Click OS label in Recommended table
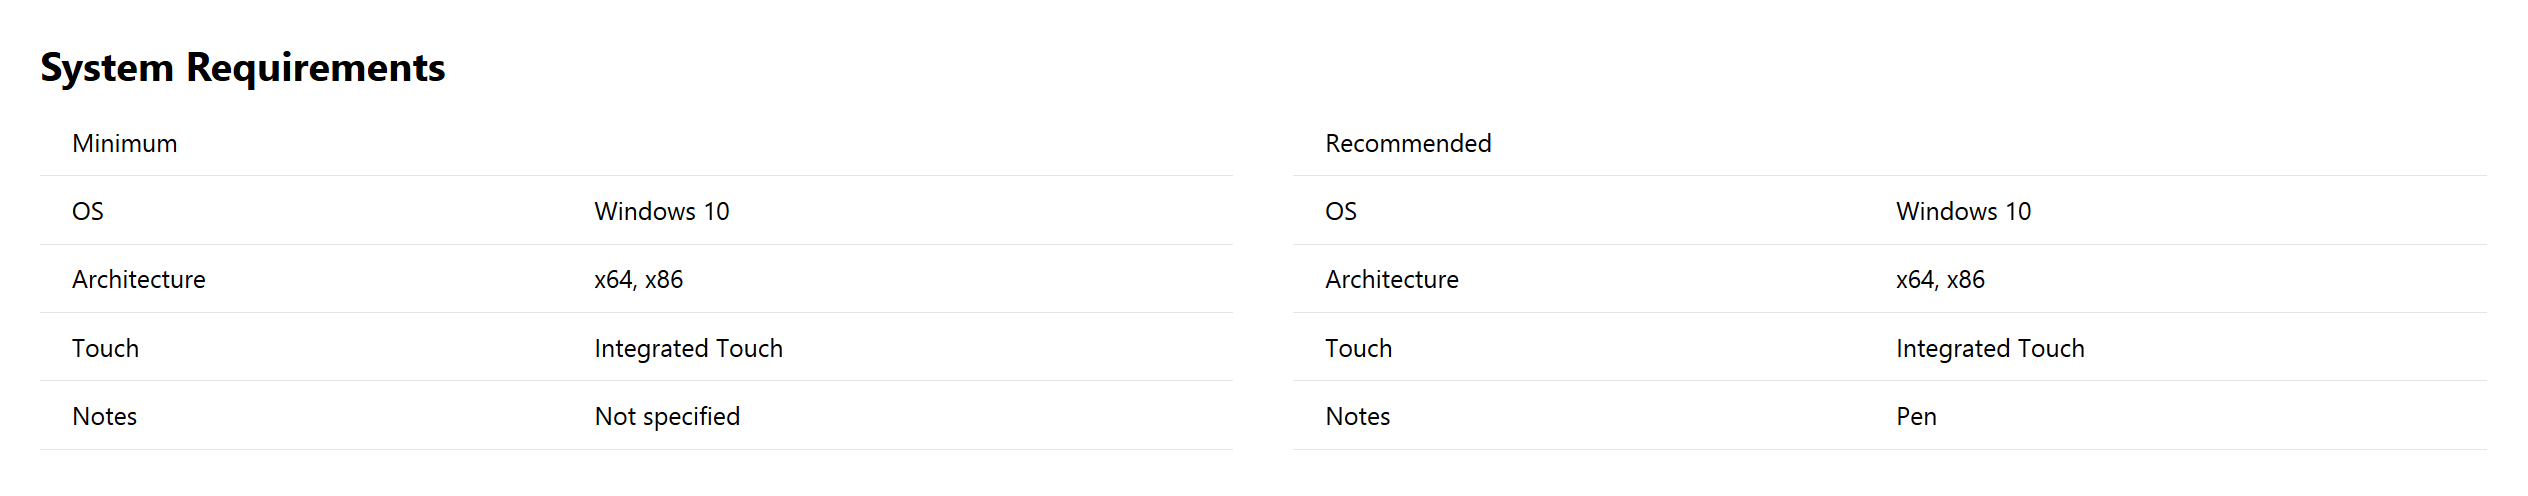Image resolution: width=2528 pixels, height=496 pixels. coord(1341,211)
